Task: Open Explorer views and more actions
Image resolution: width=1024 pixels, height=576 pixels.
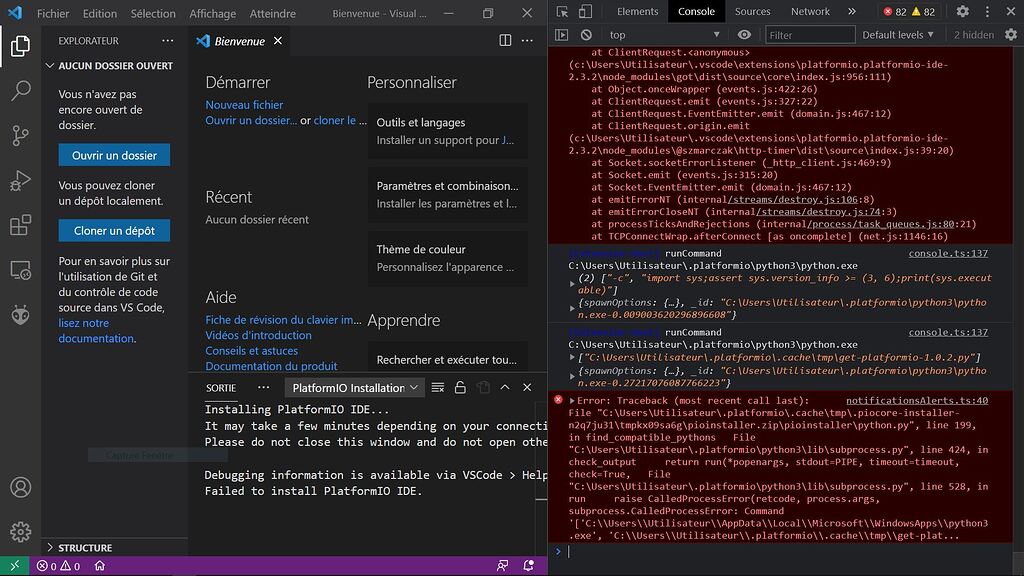Action: (x=168, y=40)
